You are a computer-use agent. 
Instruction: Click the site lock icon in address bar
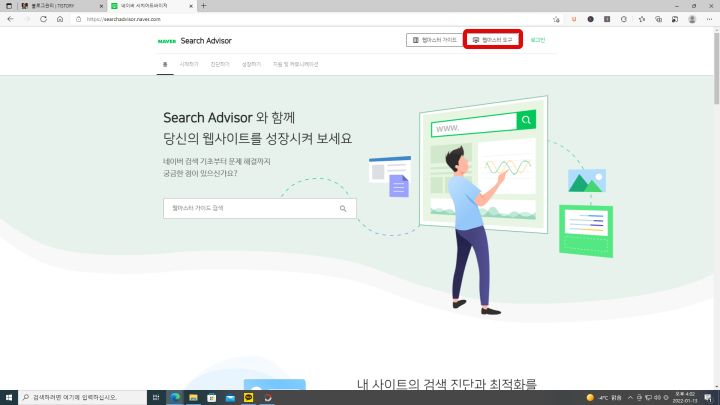pos(79,19)
